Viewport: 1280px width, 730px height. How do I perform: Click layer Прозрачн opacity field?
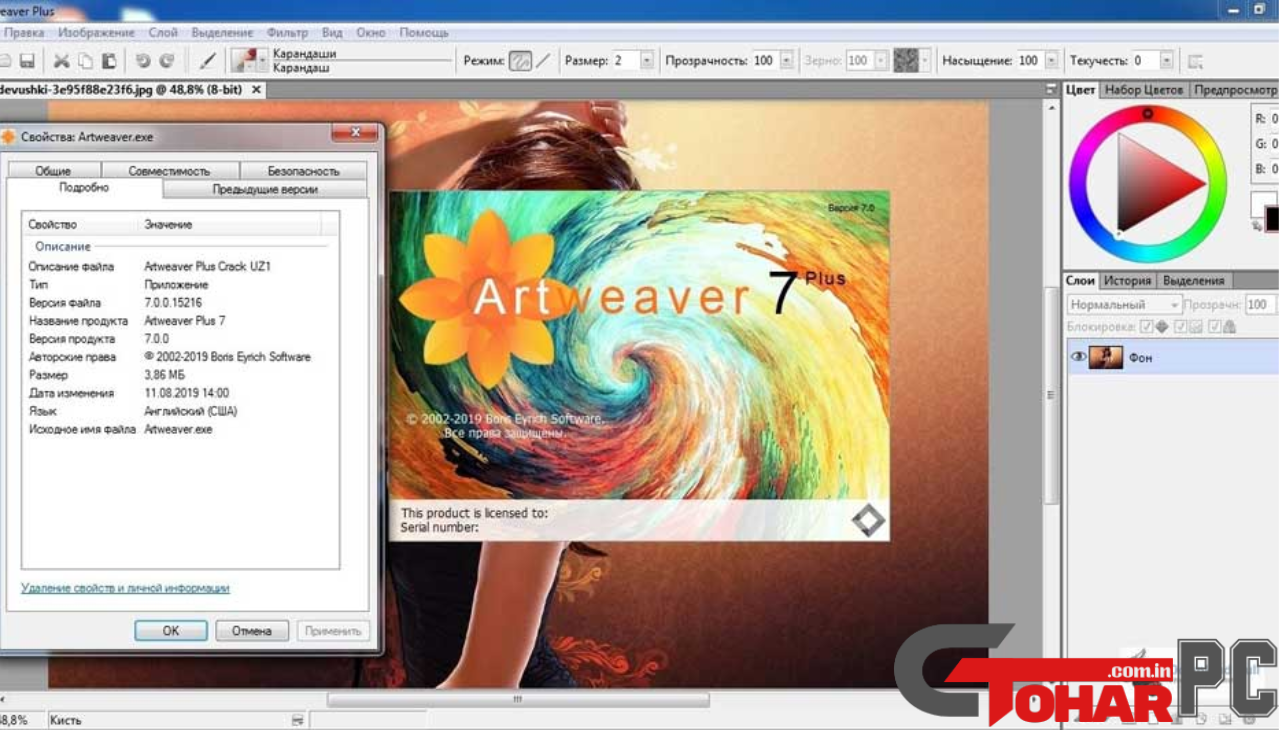[1259, 304]
